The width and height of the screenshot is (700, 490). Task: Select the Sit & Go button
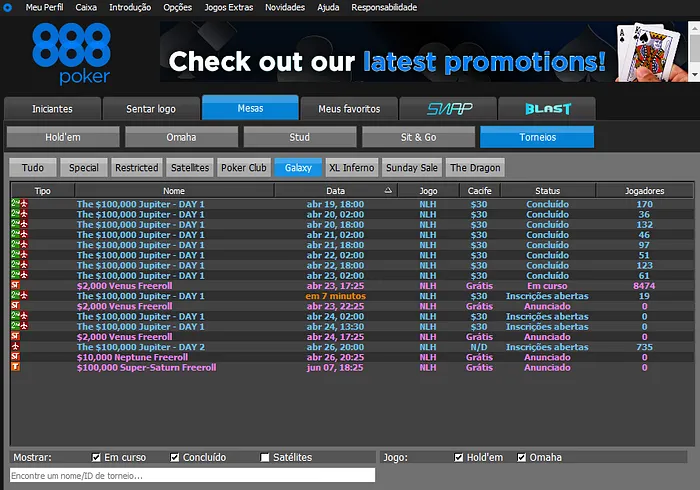point(418,137)
